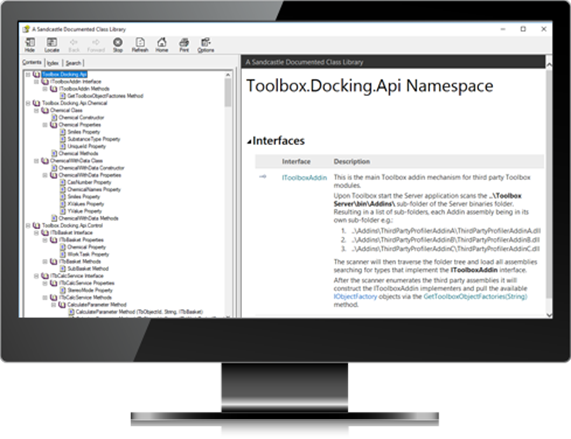
Task: Refresh the help page
Action: click(140, 45)
